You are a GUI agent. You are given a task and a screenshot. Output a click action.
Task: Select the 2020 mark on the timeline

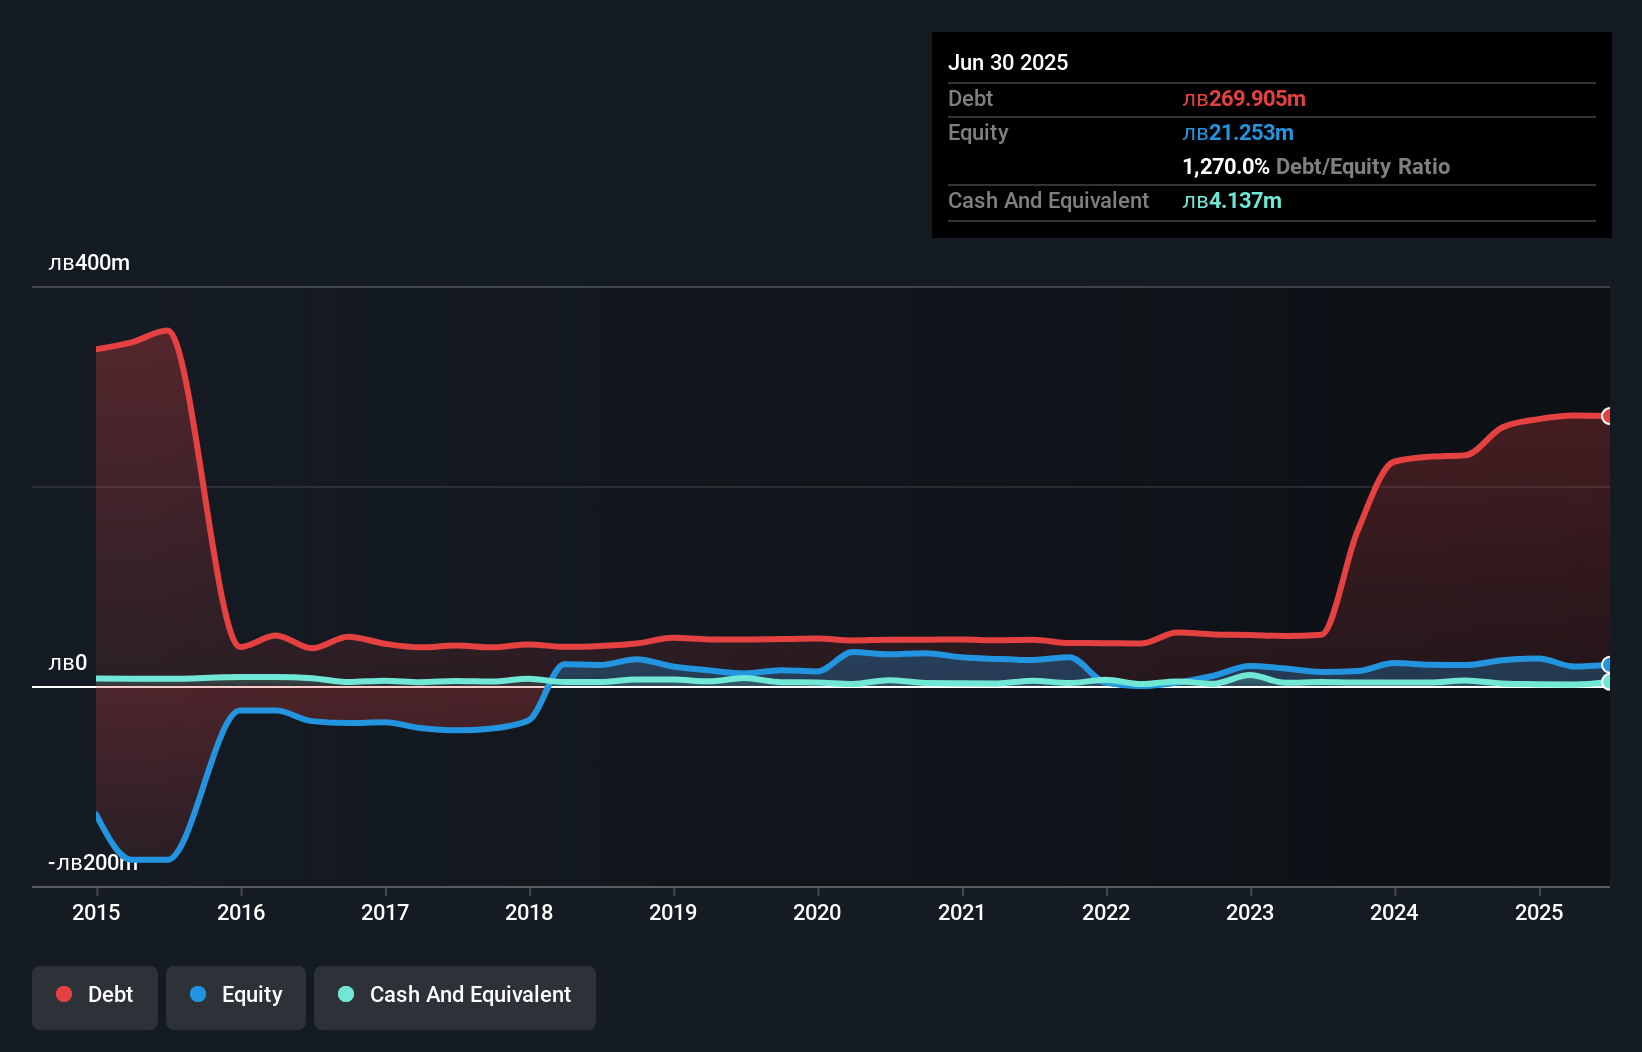[817, 912]
